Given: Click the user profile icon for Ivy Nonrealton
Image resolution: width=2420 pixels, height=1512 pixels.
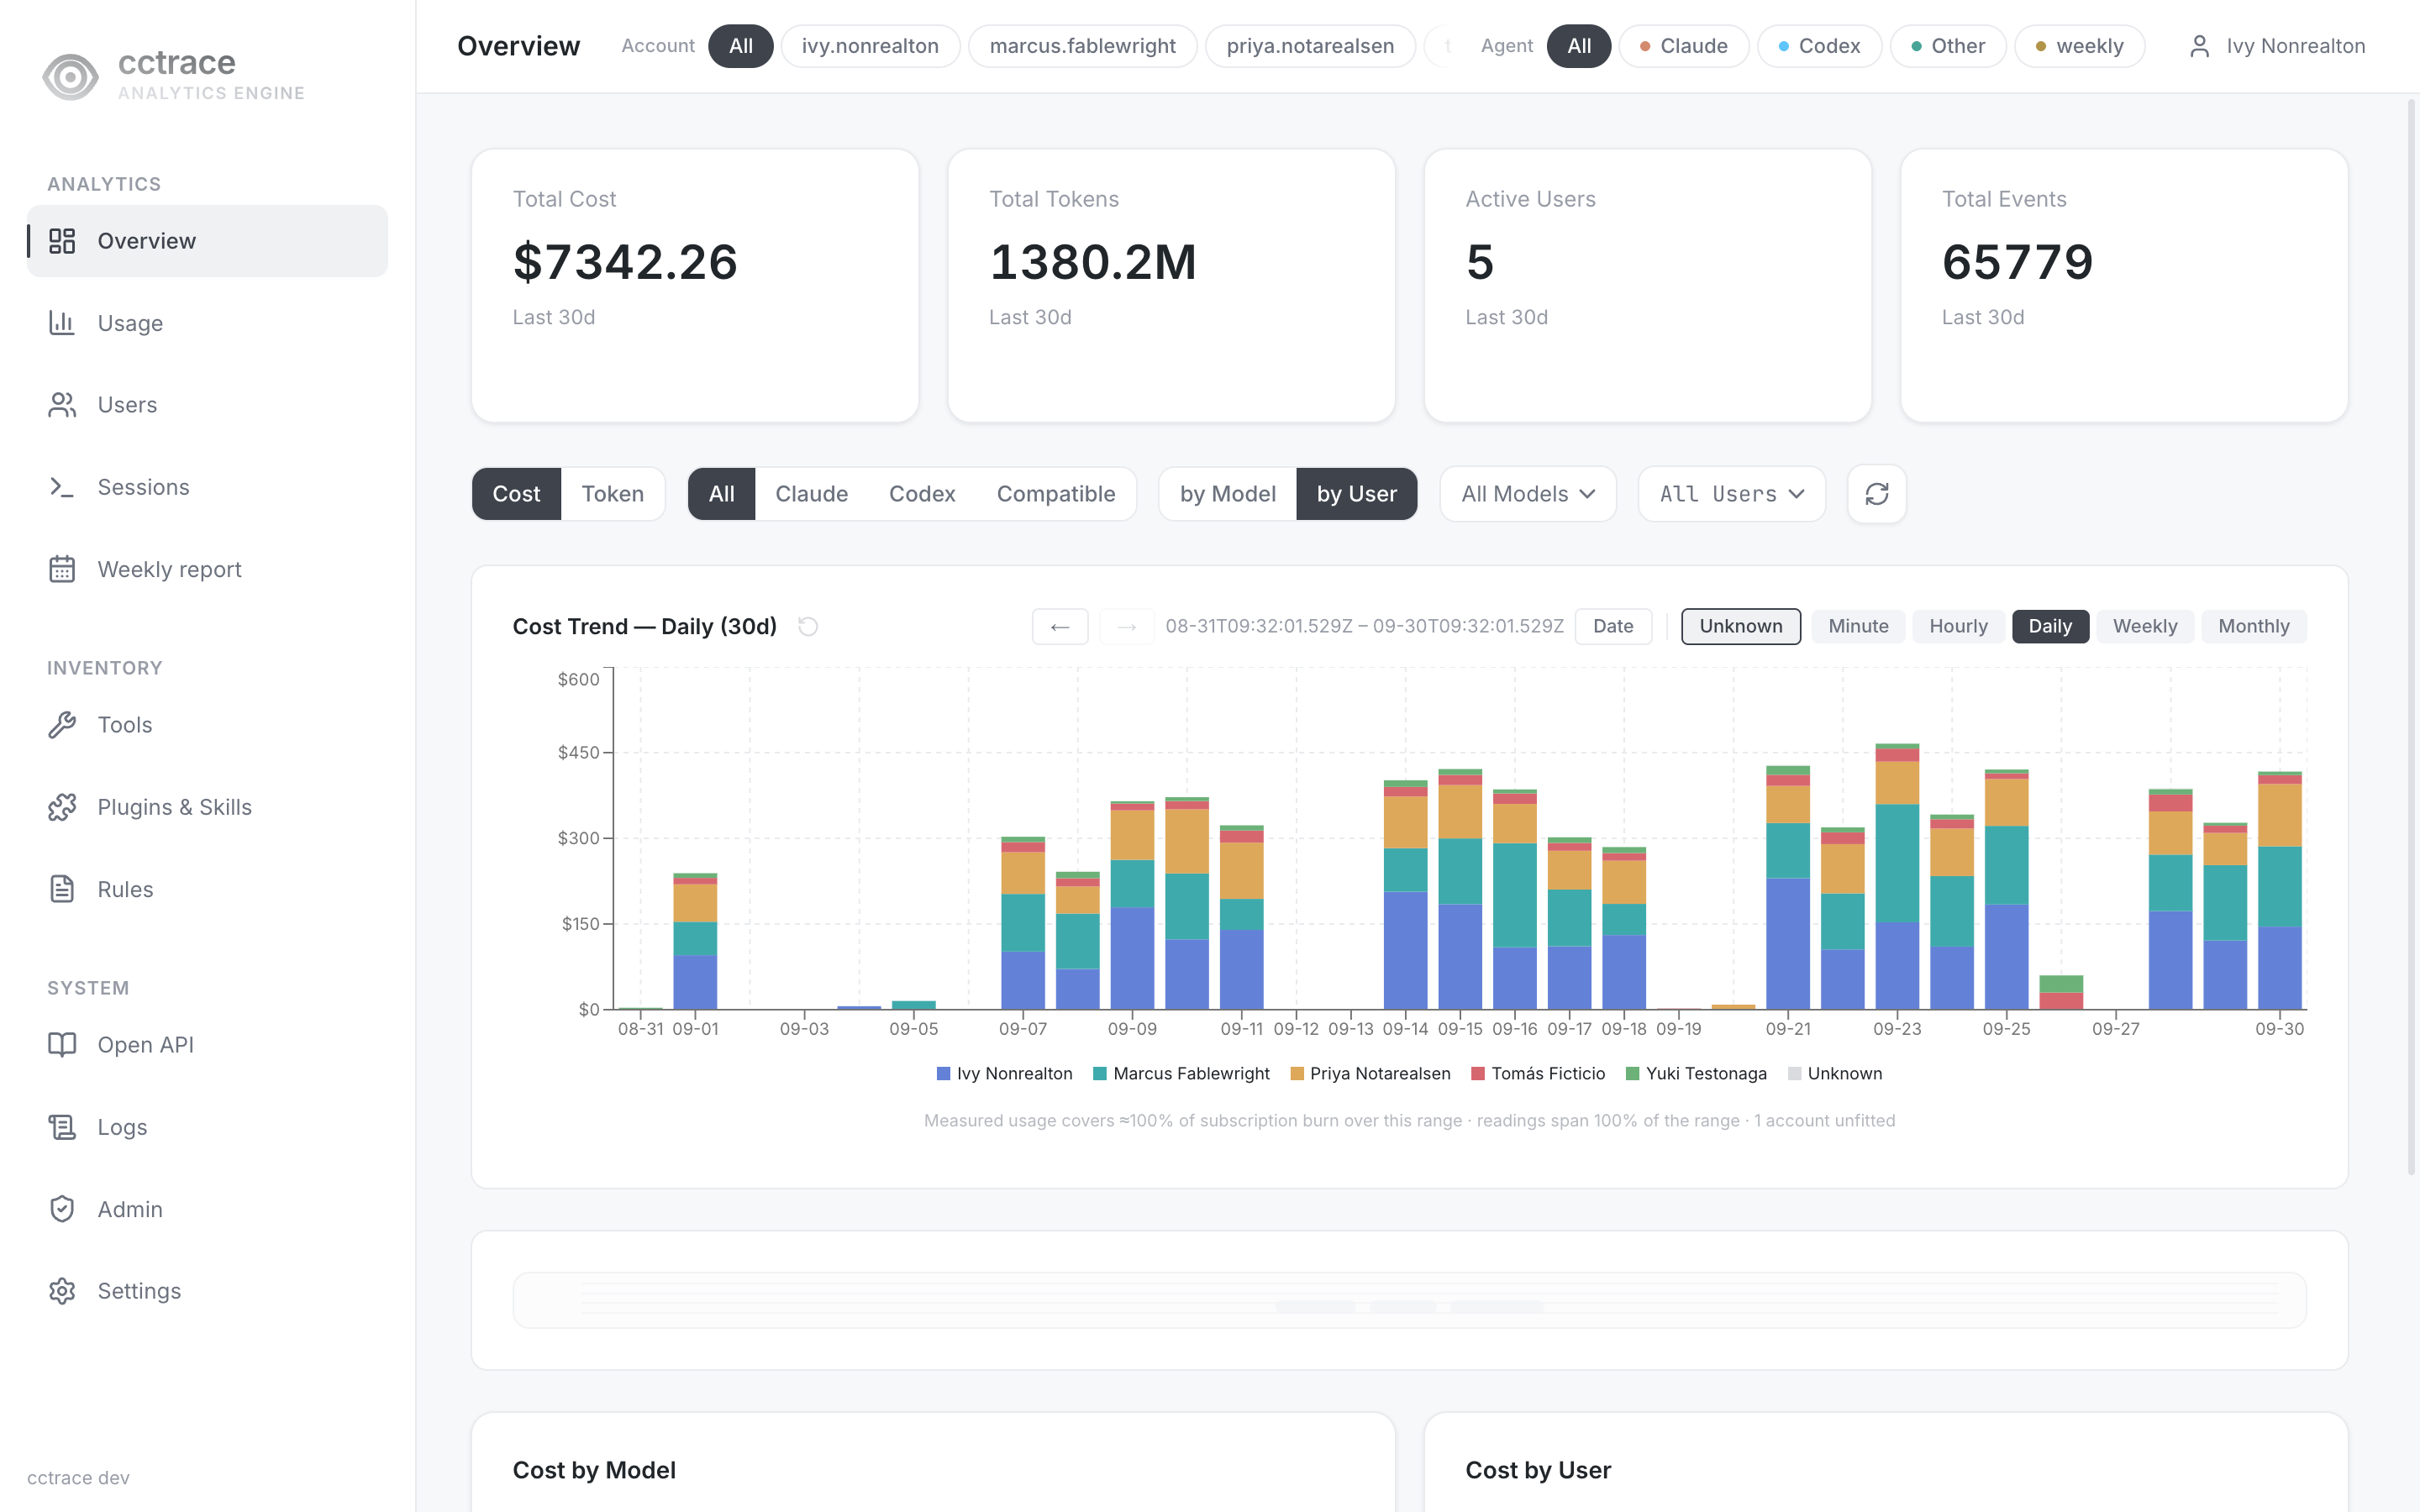Looking at the screenshot, I should click(2199, 46).
